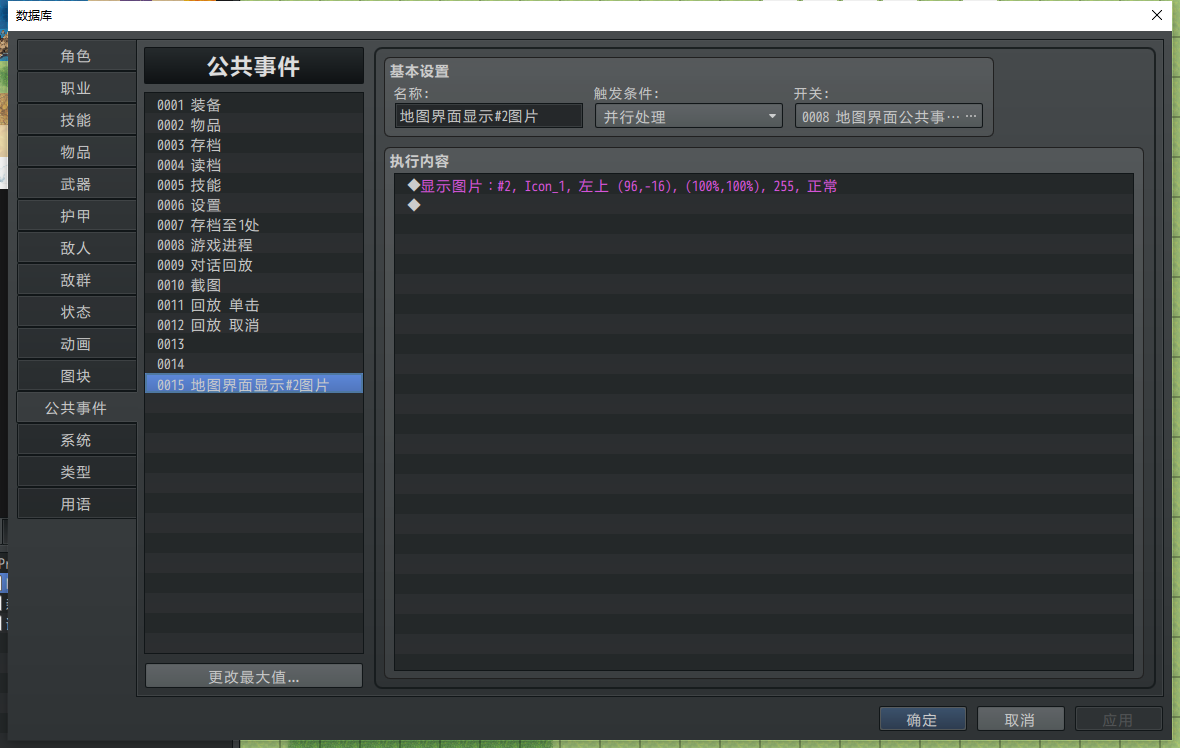Select common event 0010 截图
The image size is (1180, 748).
(254, 285)
